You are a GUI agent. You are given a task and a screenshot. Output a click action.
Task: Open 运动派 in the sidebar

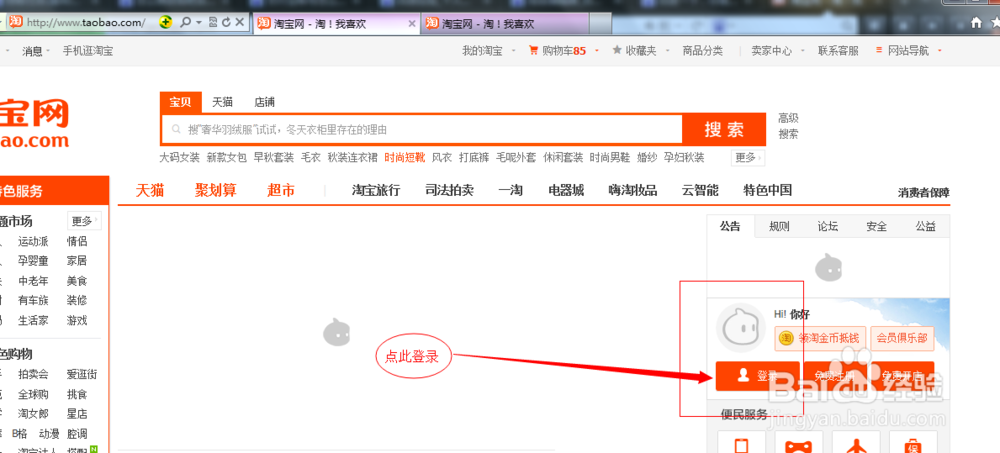tap(33, 242)
